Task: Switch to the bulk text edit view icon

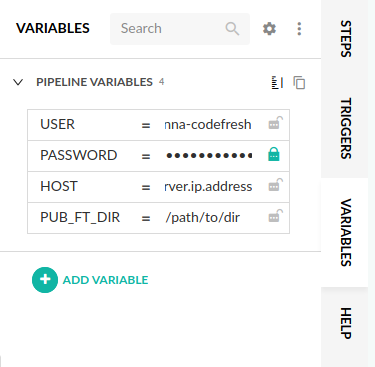Action: pyautogui.click(x=277, y=82)
